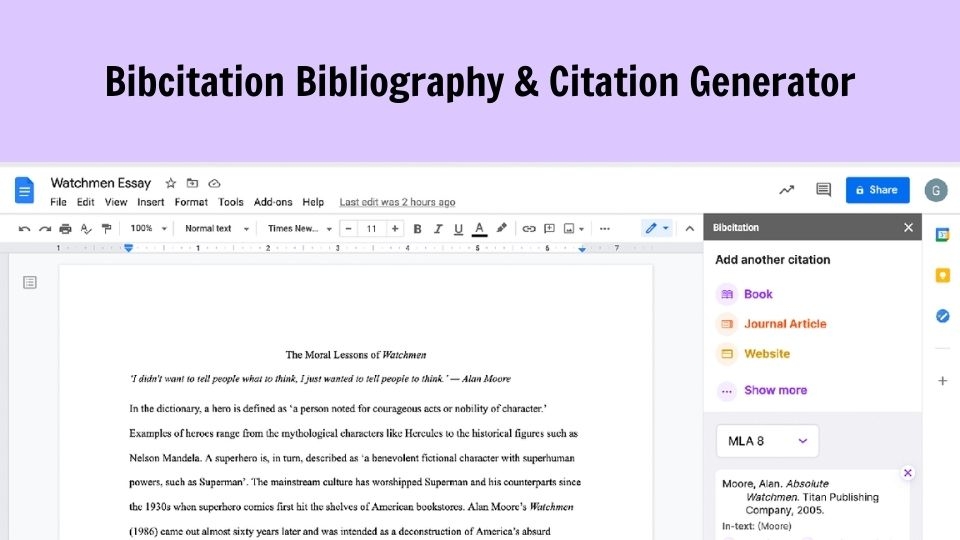Hide the menus with the caret
This screenshot has width=960, height=540.
click(x=689, y=228)
